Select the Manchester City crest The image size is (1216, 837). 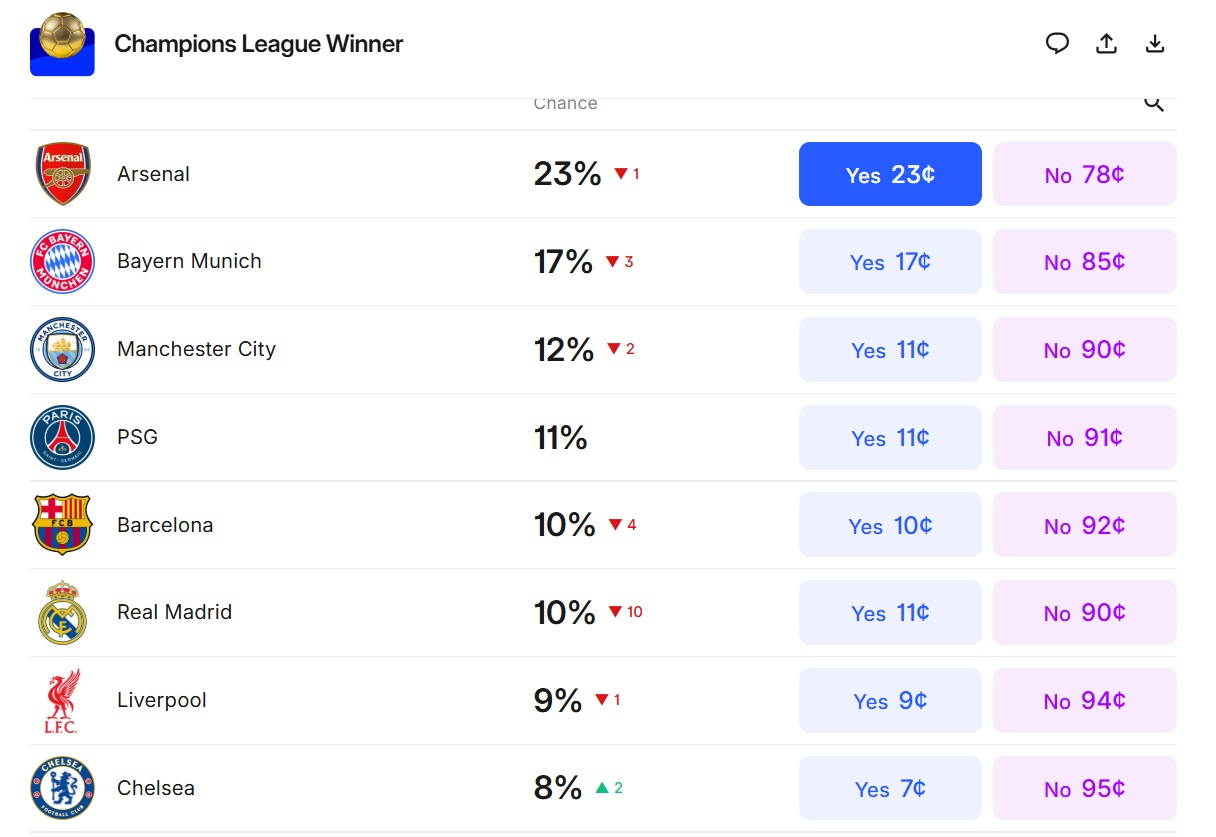pos(63,350)
